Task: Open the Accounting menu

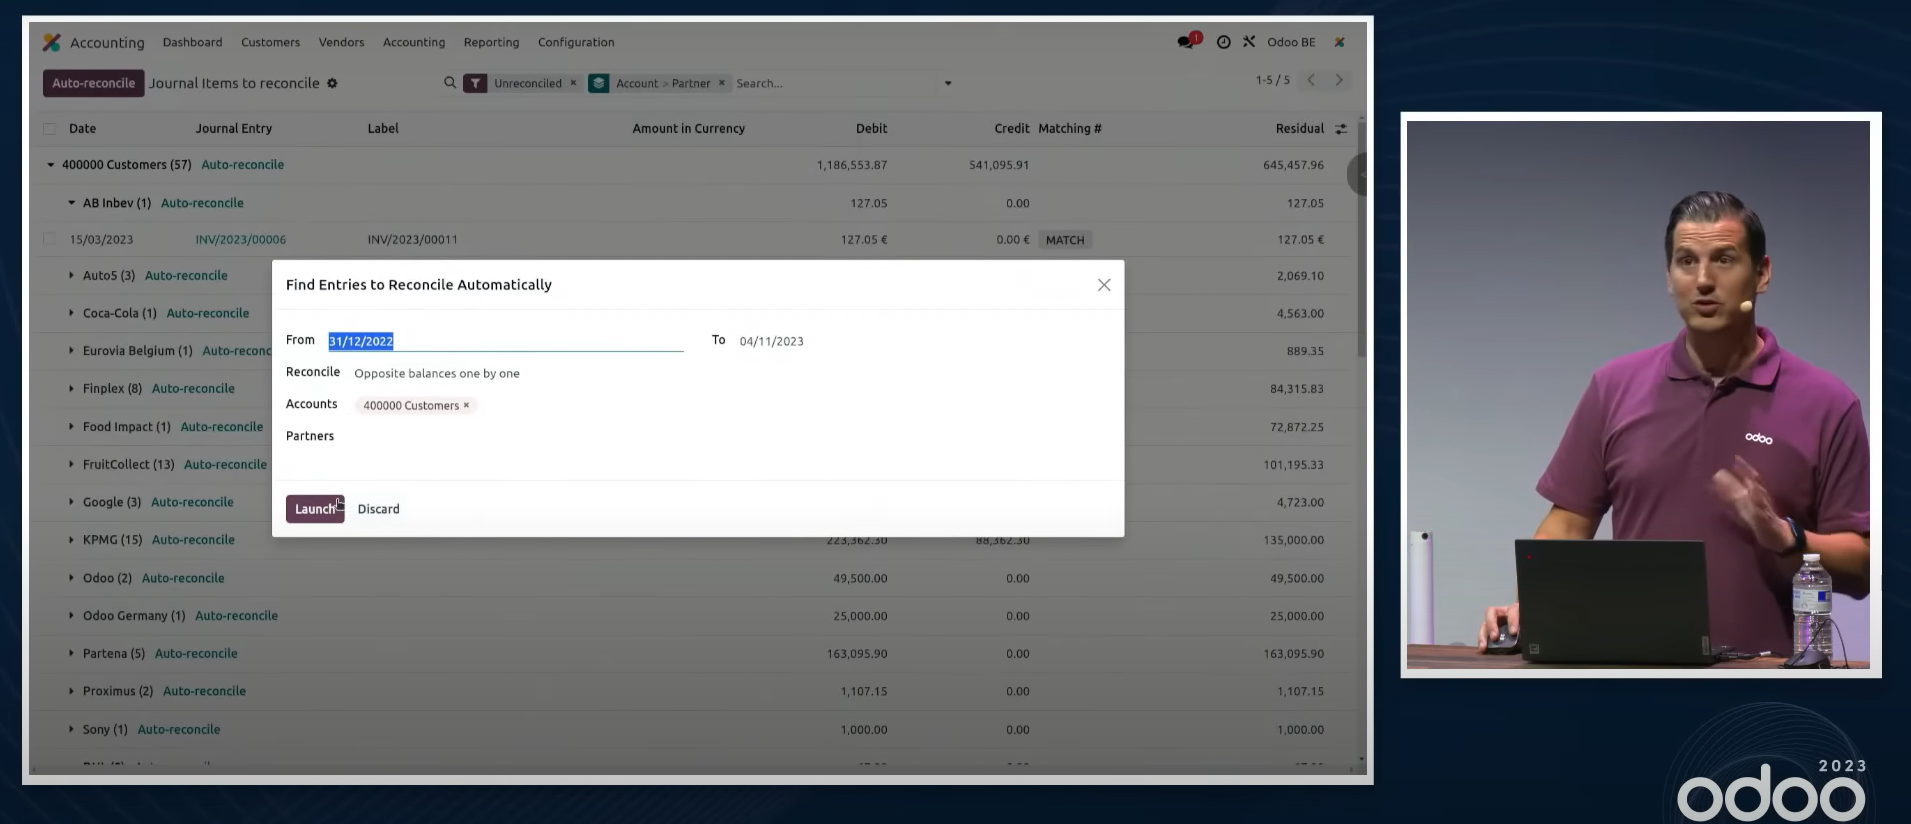Action: pos(414,42)
